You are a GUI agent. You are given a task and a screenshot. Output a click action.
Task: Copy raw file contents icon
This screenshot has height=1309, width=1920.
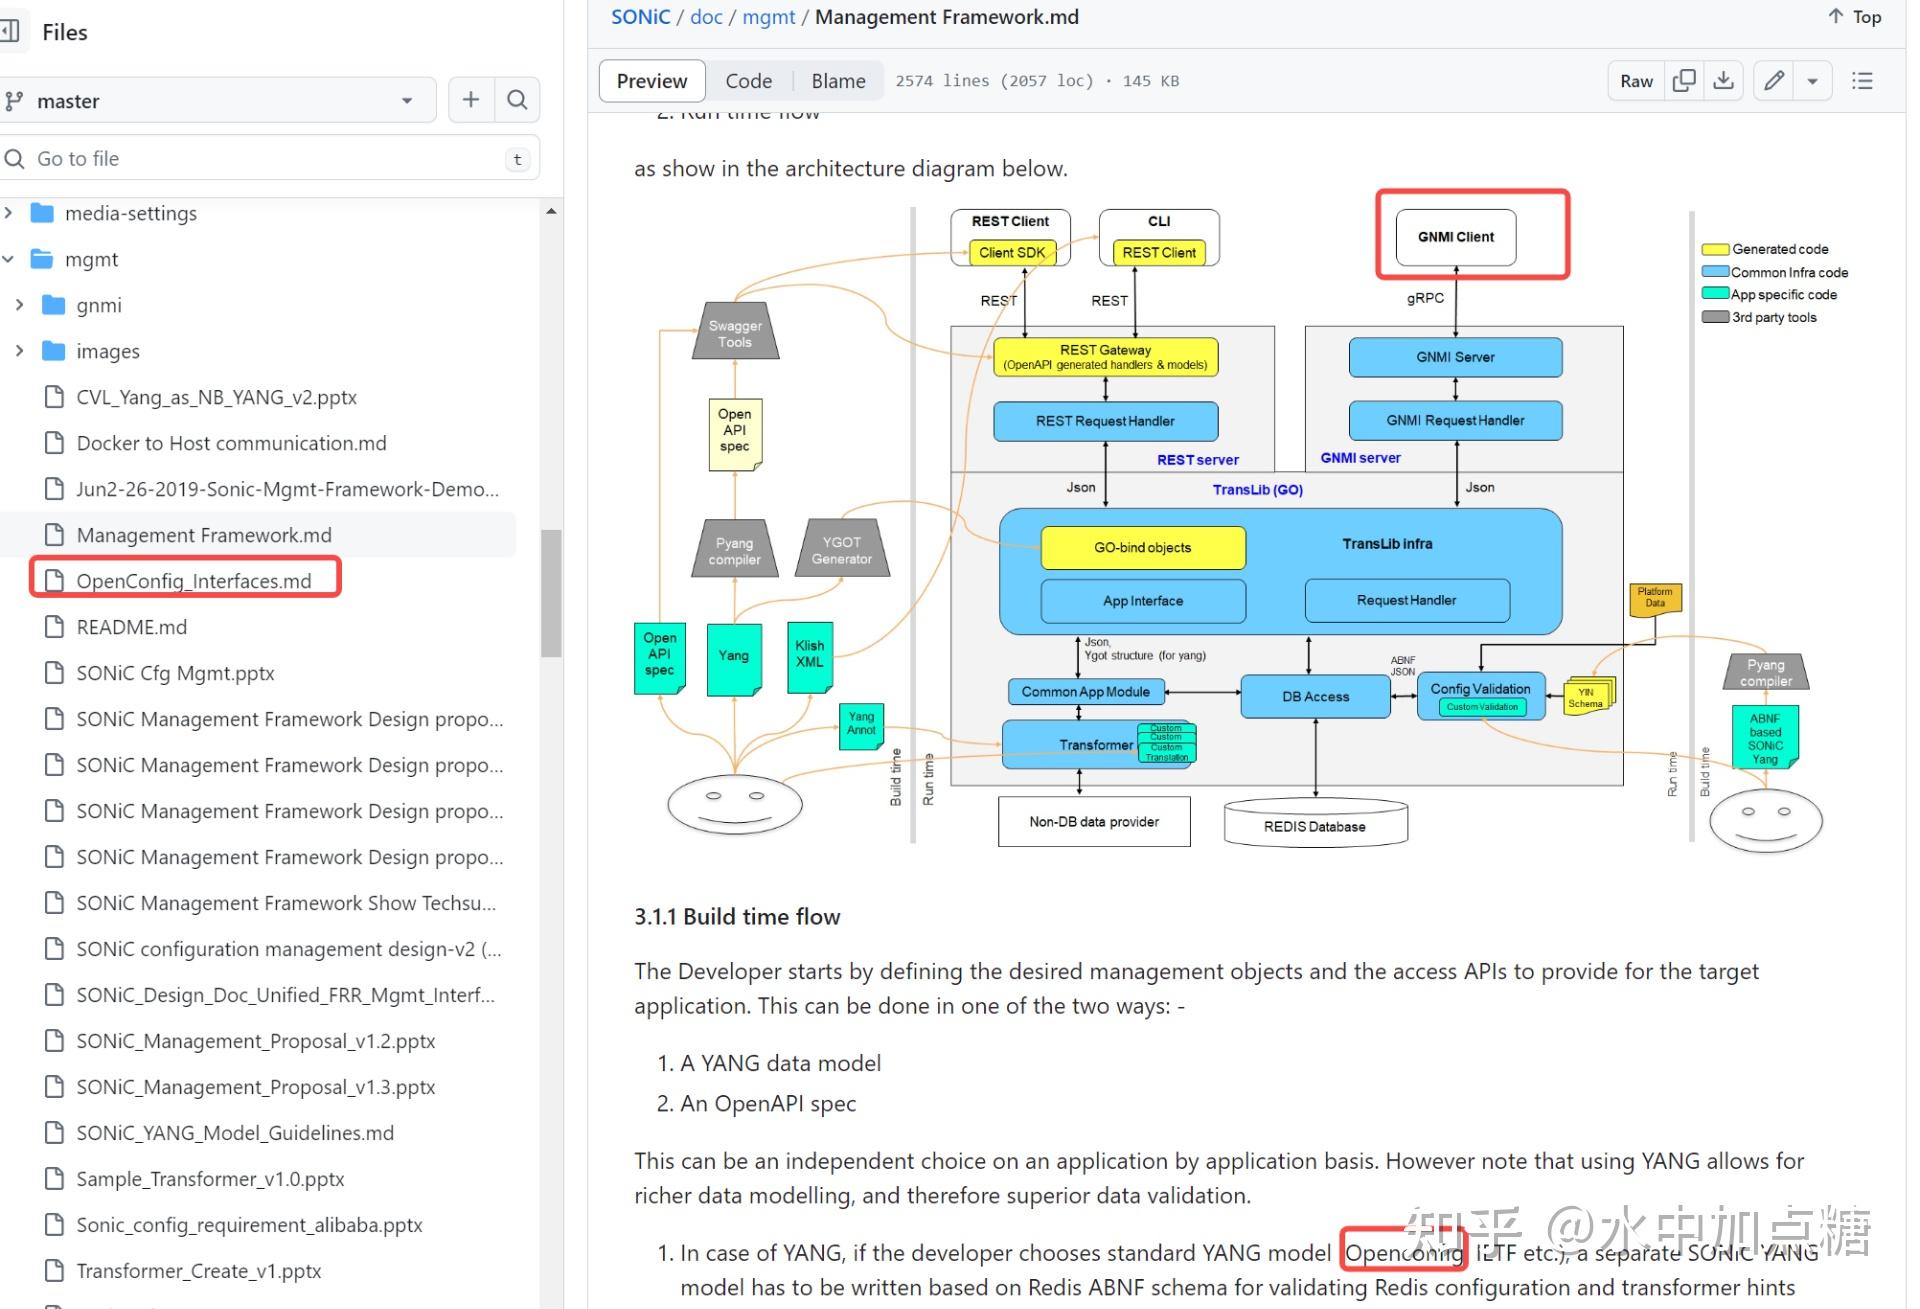point(1684,81)
